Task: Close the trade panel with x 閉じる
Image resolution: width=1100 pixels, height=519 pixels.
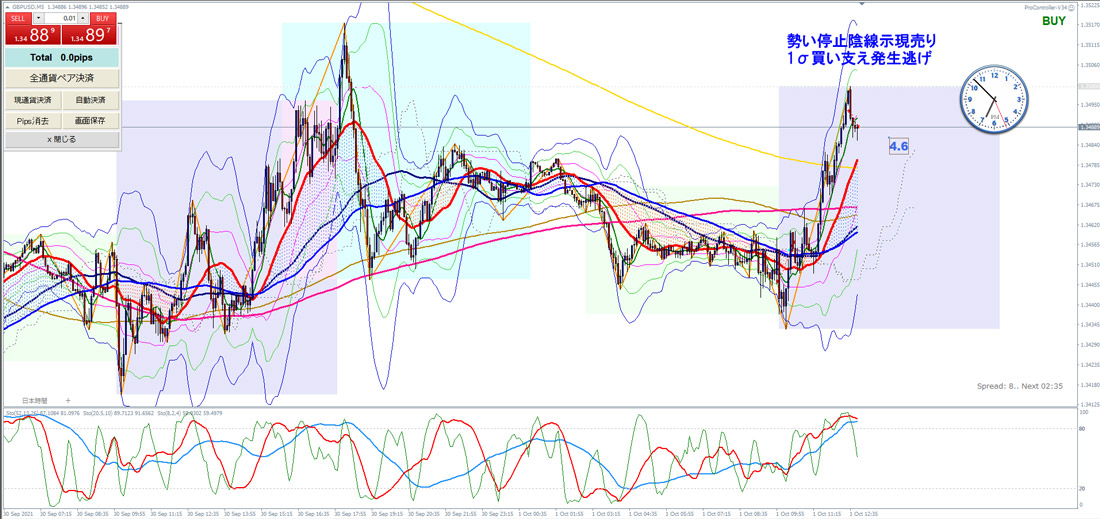Action: tap(62, 140)
